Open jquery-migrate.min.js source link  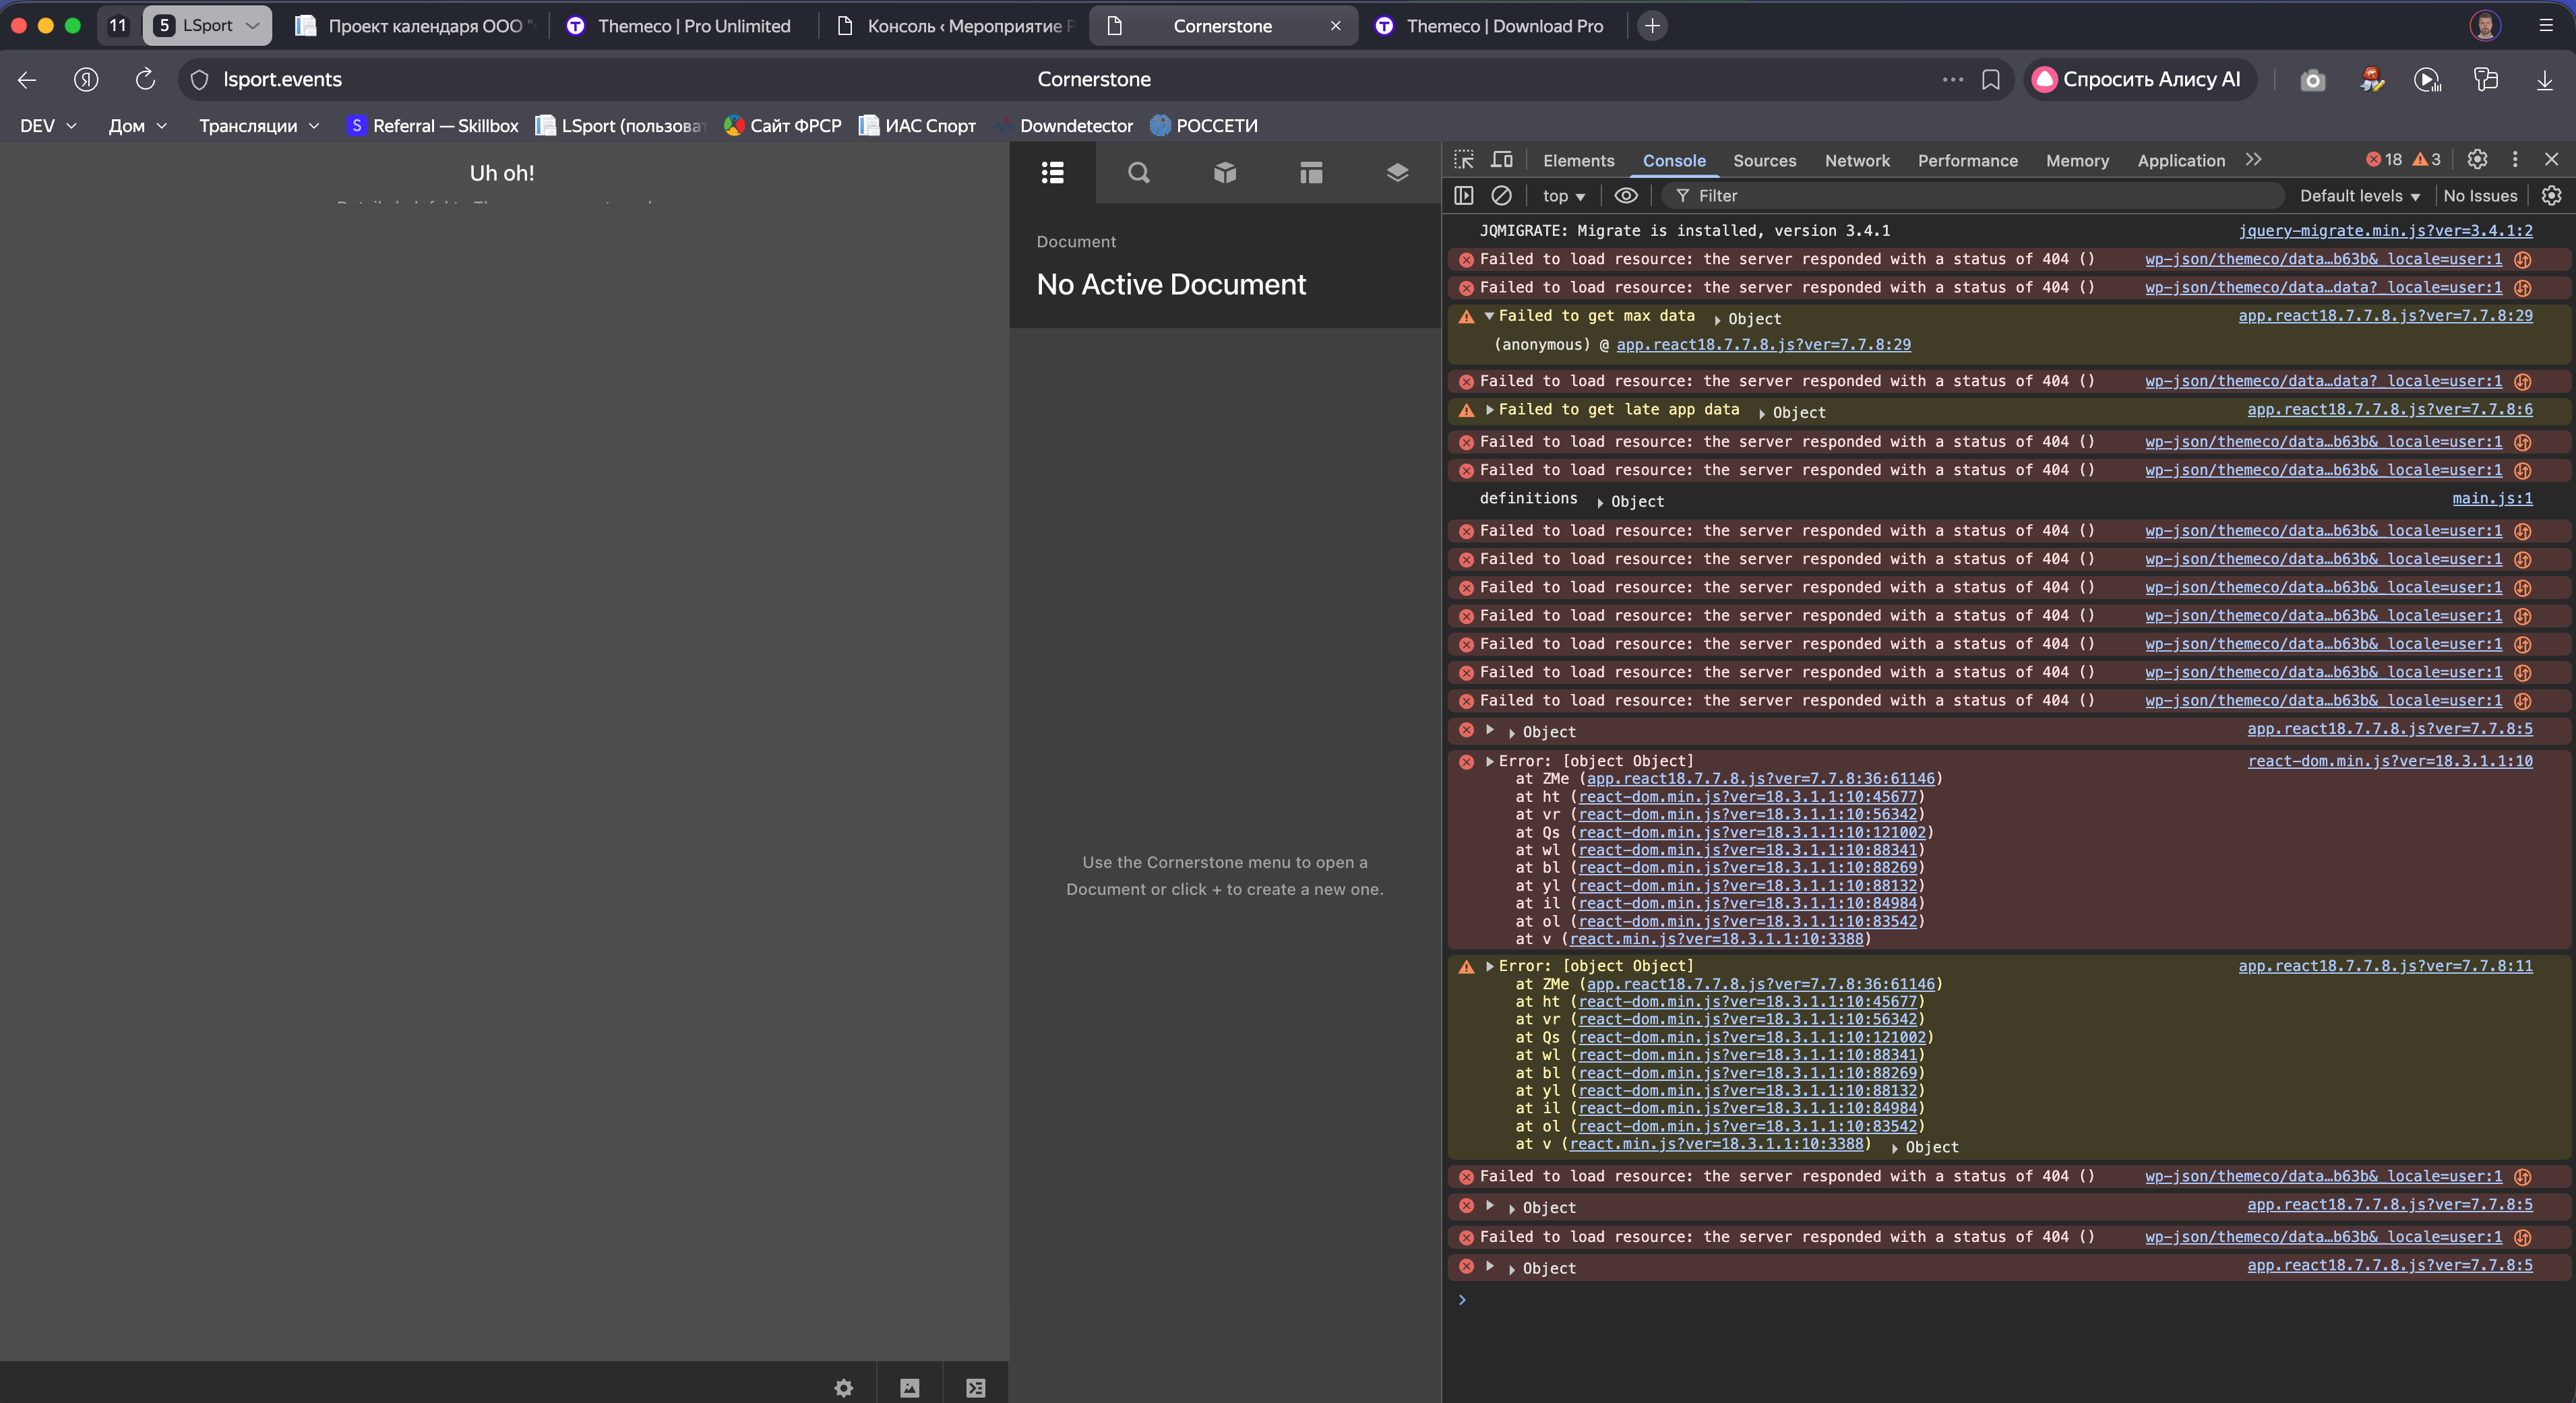click(2385, 231)
